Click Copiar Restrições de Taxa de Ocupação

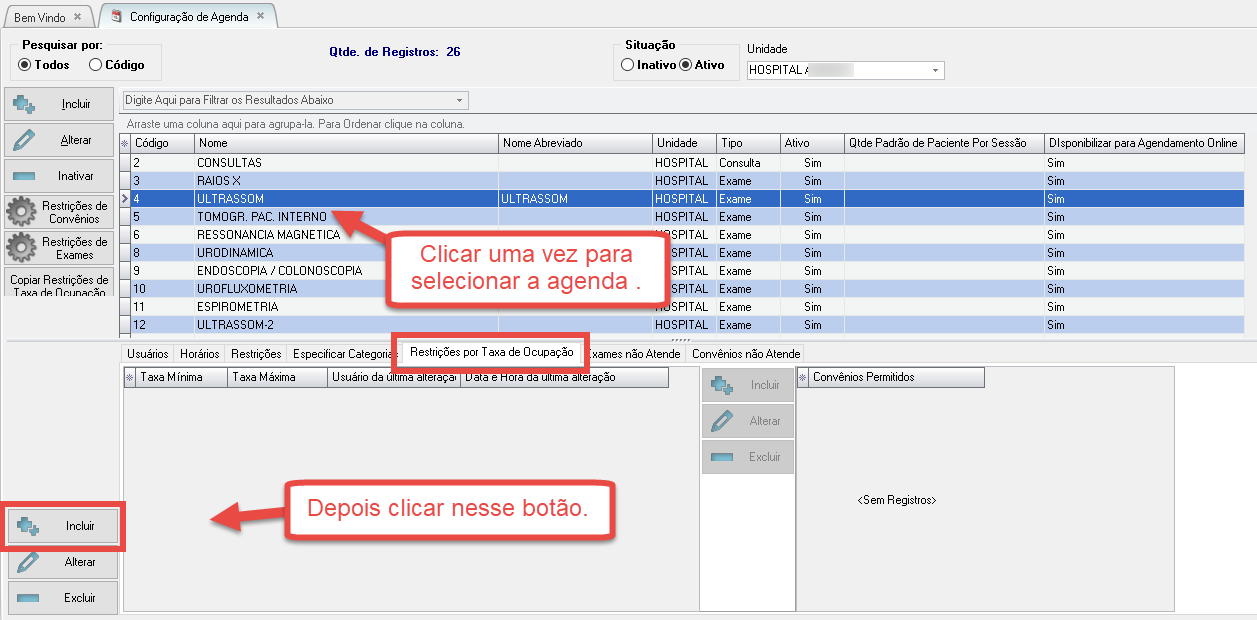[x=59, y=285]
